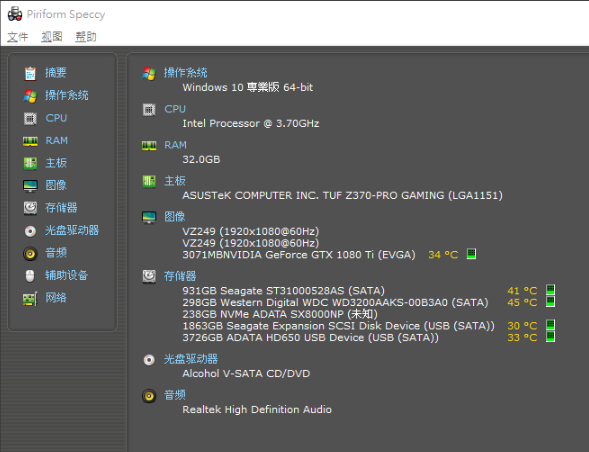Click the 主板 heading in summary pane
This screenshot has height=452, width=589.
tap(175, 181)
